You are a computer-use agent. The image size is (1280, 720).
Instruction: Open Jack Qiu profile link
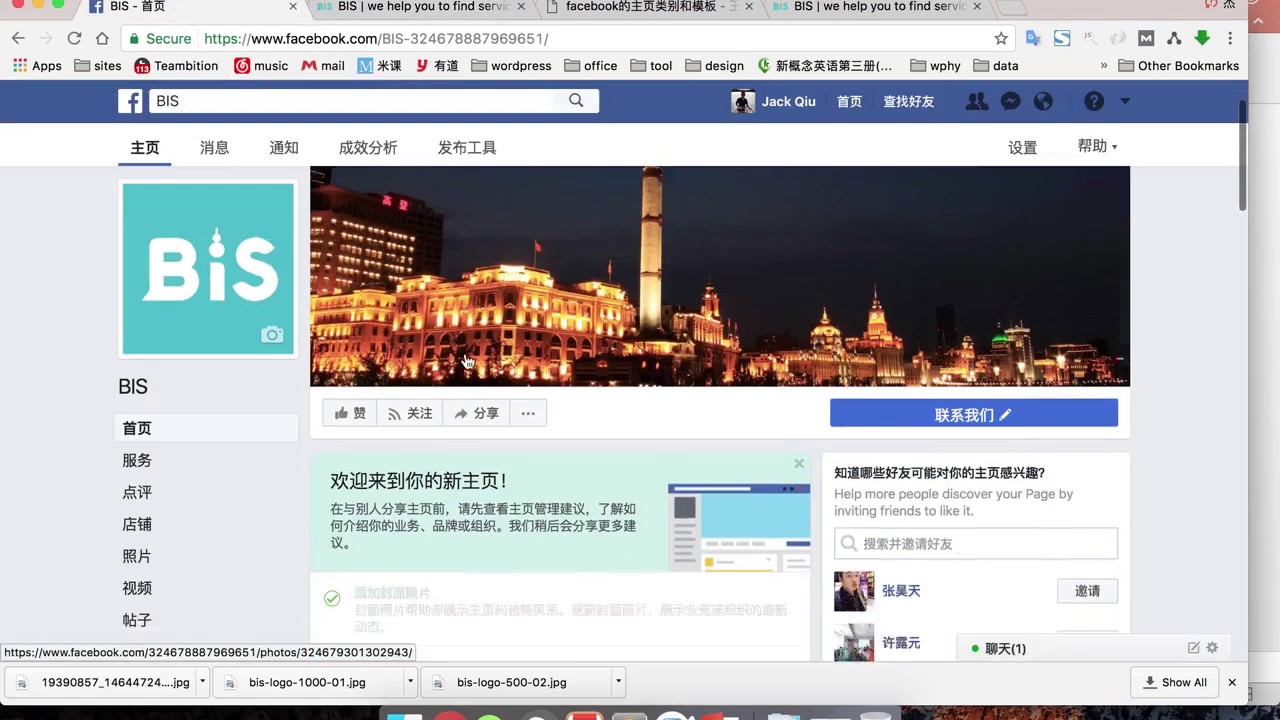(774, 101)
